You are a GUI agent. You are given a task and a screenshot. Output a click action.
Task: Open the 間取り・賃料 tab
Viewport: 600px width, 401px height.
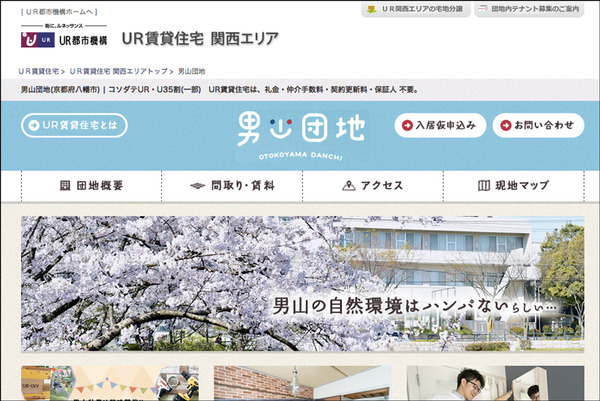click(x=232, y=186)
